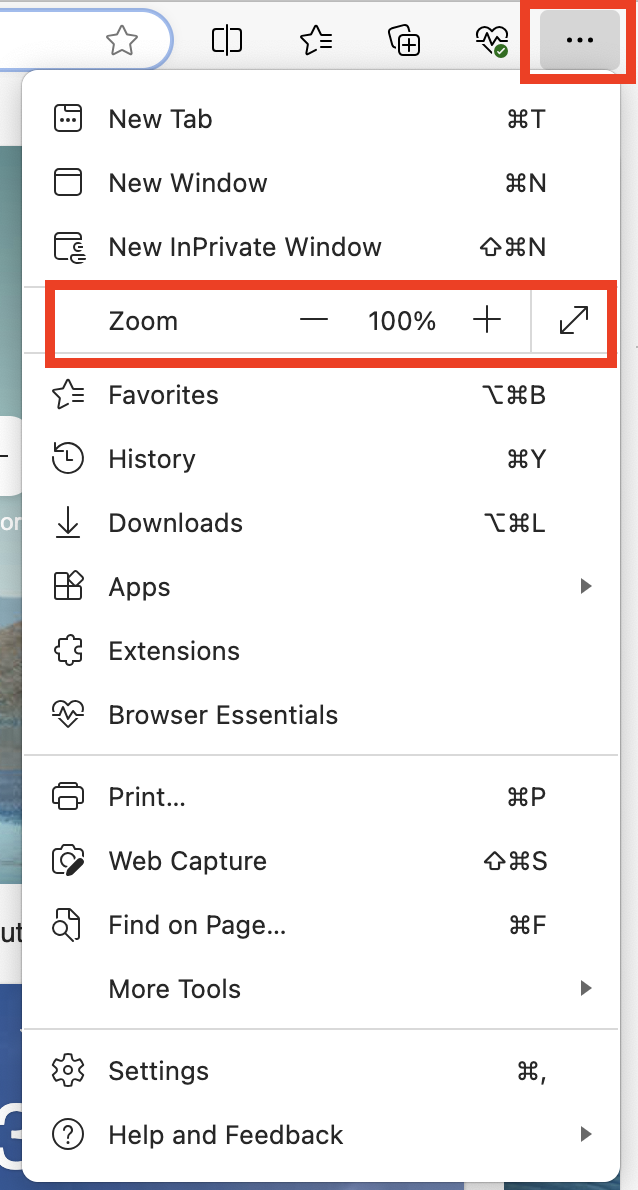
Task: Click the 100% zoom level label
Action: [401, 320]
